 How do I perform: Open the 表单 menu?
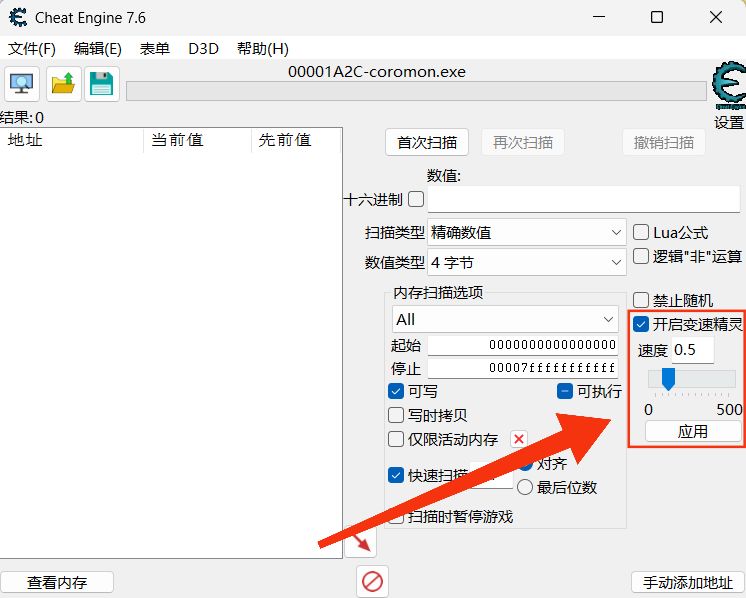pyautogui.click(x=155, y=49)
